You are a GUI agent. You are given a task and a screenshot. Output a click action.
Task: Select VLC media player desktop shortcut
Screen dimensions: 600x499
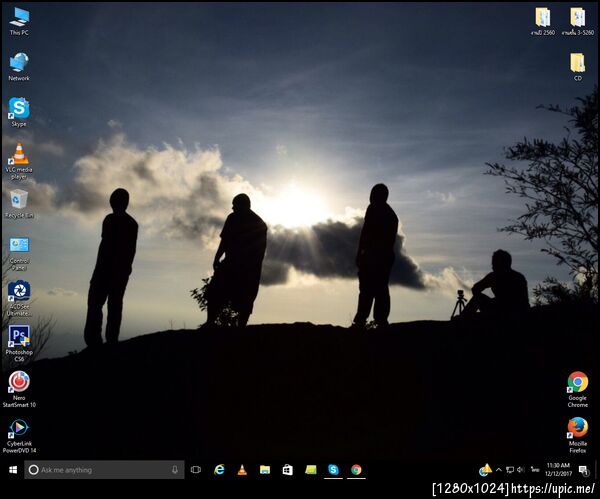click(x=19, y=161)
